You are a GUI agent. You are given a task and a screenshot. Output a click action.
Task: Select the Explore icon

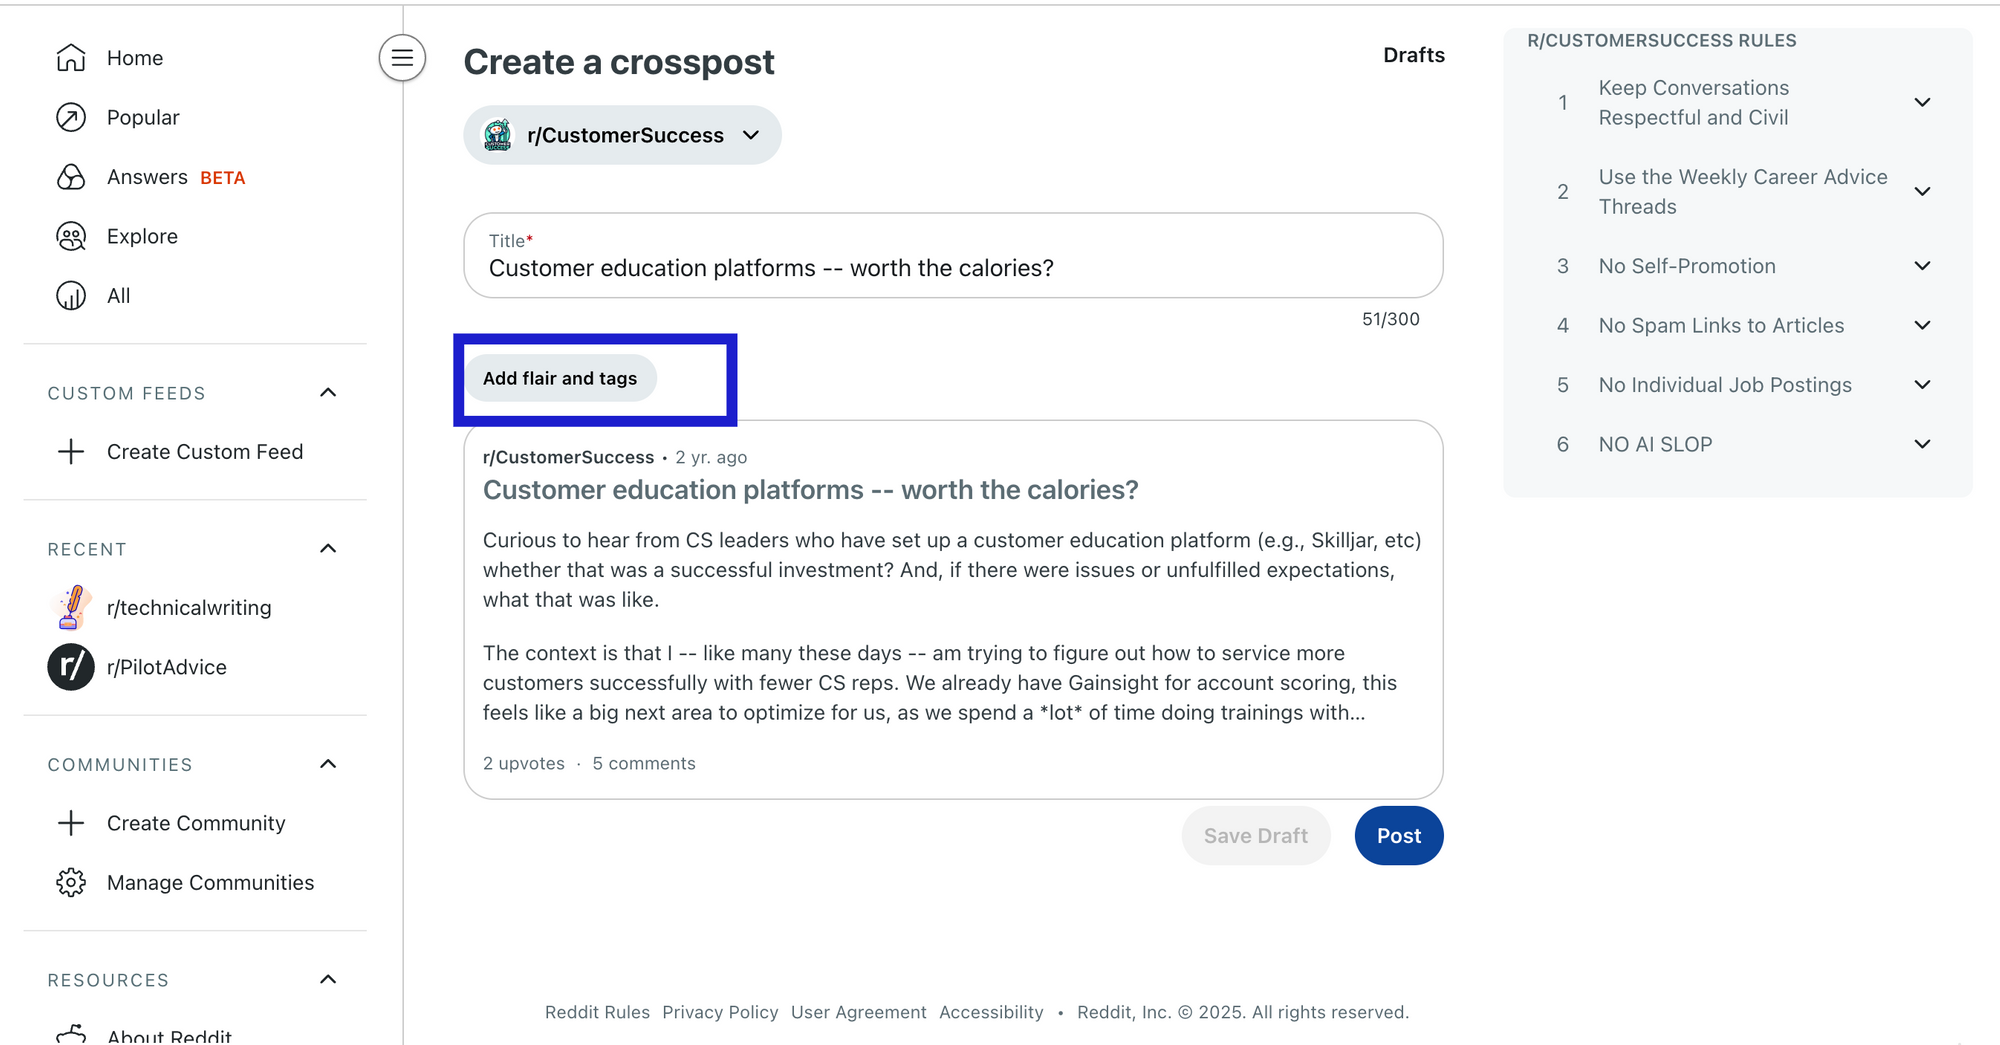(x=71, y=236)
